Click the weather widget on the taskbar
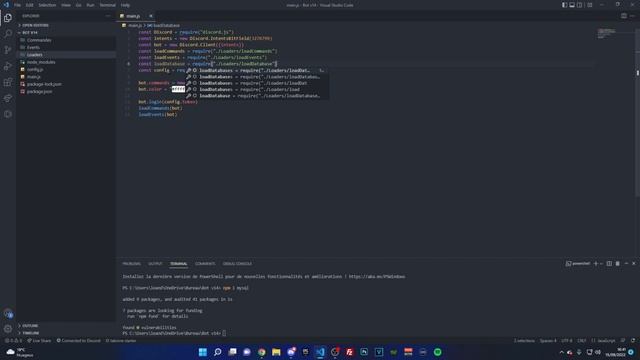This screenshot has width=640, height=360. coord(20,352)
